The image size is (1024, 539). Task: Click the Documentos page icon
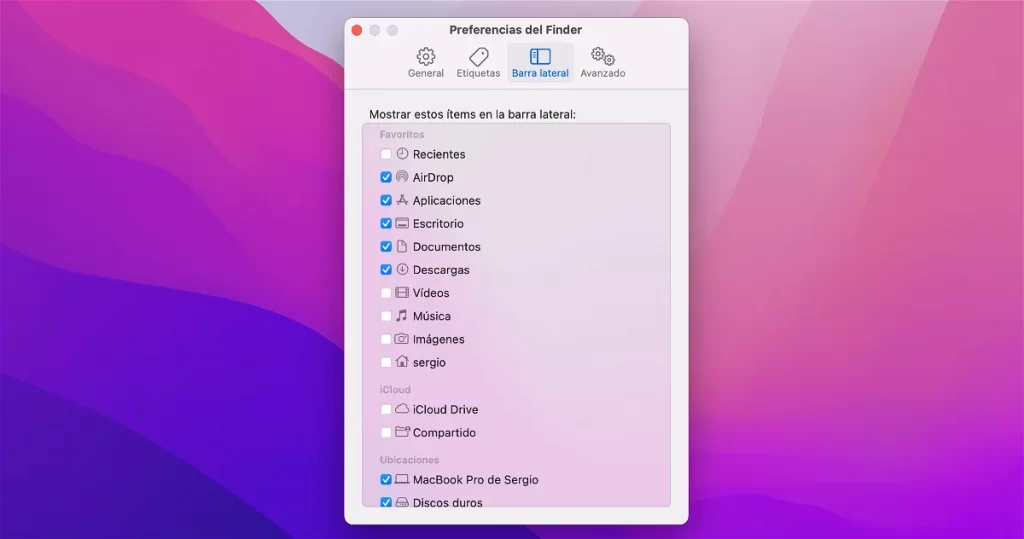[402, 246]
